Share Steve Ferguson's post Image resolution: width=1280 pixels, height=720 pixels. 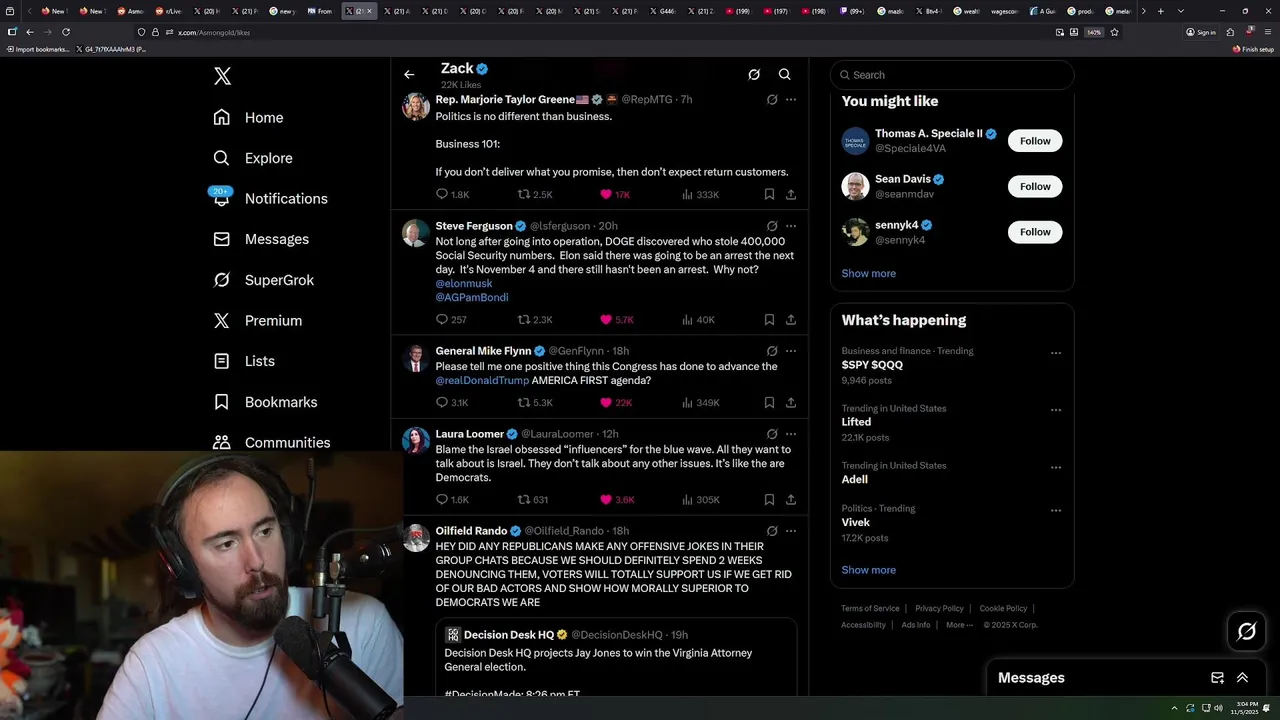[x=791, y=320]
